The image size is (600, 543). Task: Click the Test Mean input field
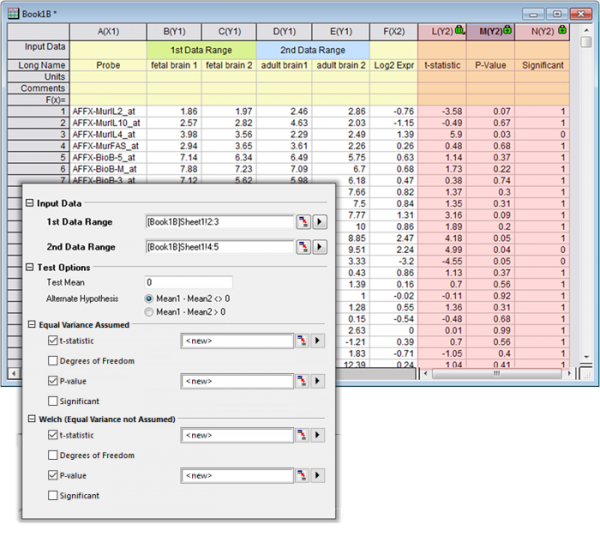pyautogui.click(x=189, y=282)
